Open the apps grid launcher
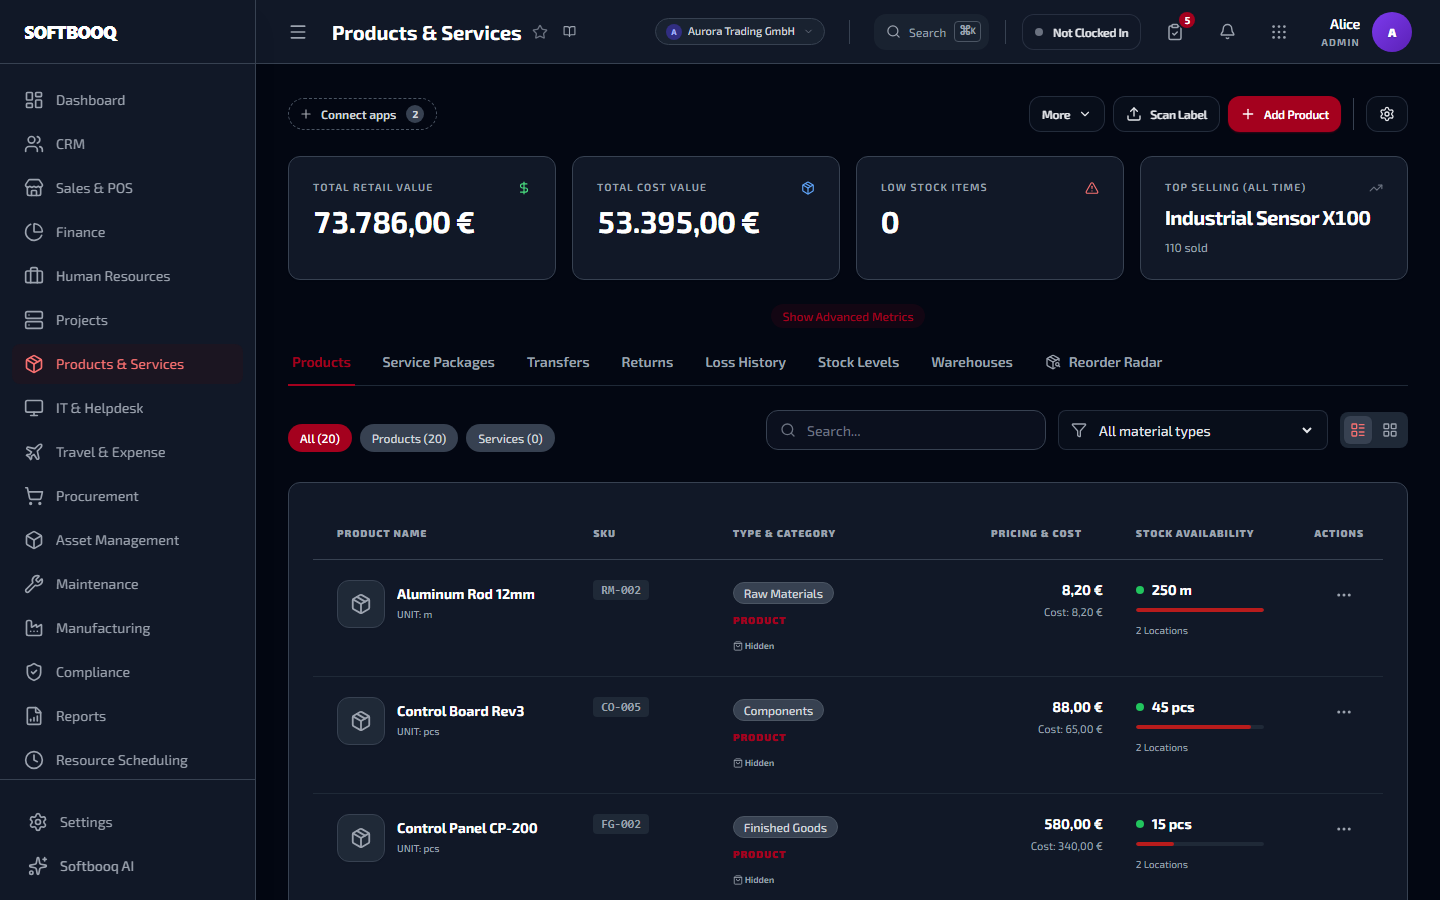 1279,32
